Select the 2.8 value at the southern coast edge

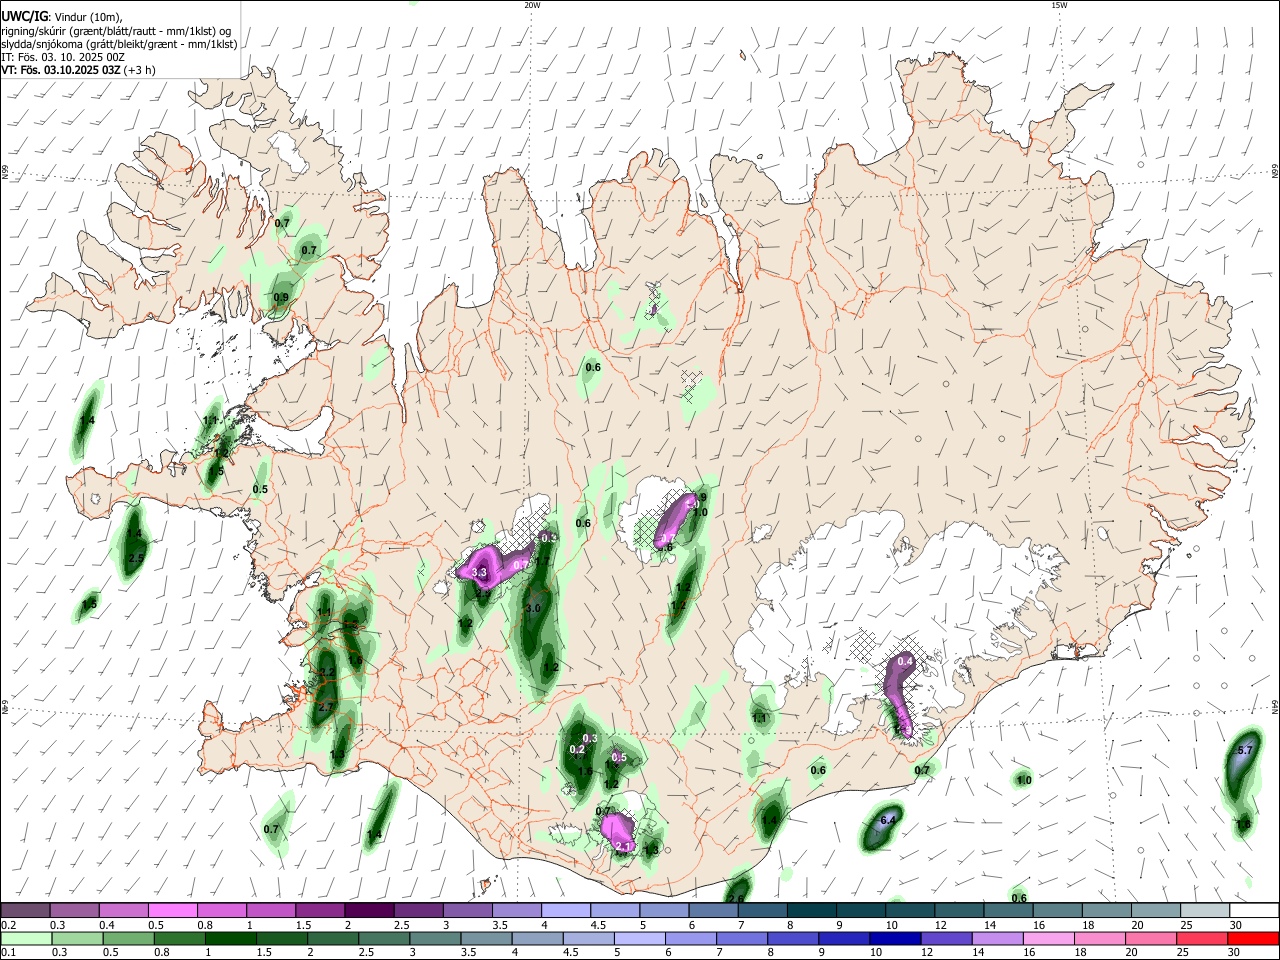[x=735, y=899]
